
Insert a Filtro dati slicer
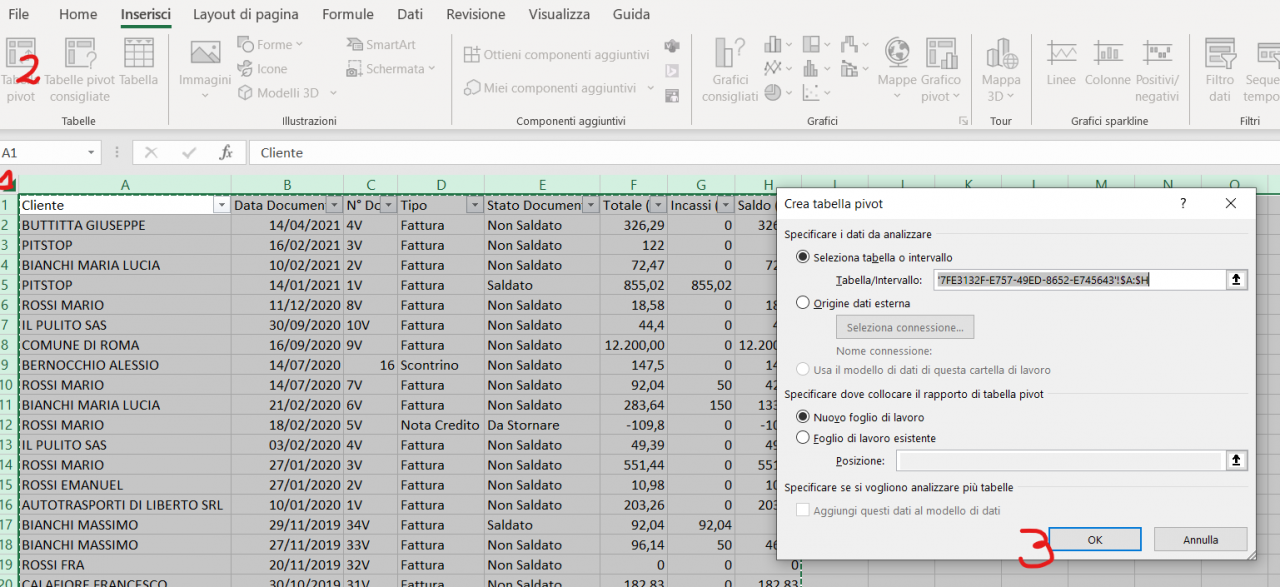[x=1220, y=70]
